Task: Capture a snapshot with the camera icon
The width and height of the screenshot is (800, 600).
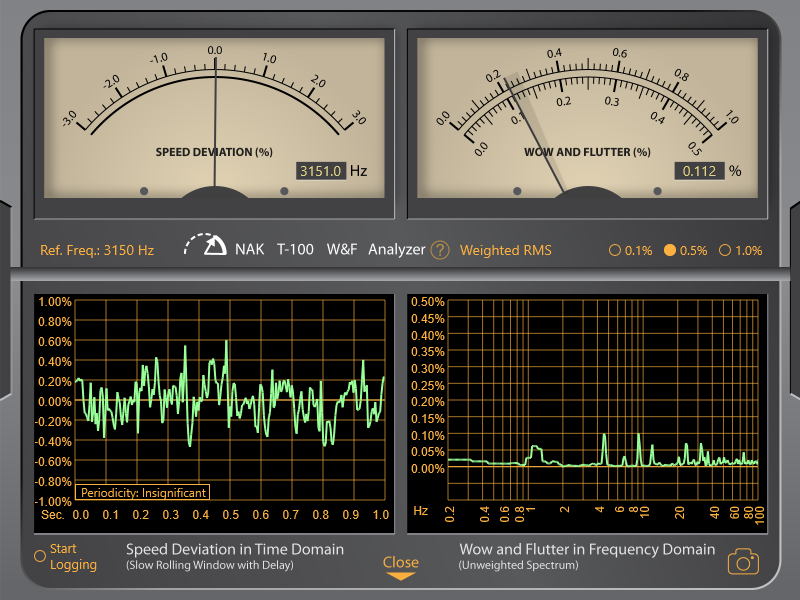Action: coord(742,561)
